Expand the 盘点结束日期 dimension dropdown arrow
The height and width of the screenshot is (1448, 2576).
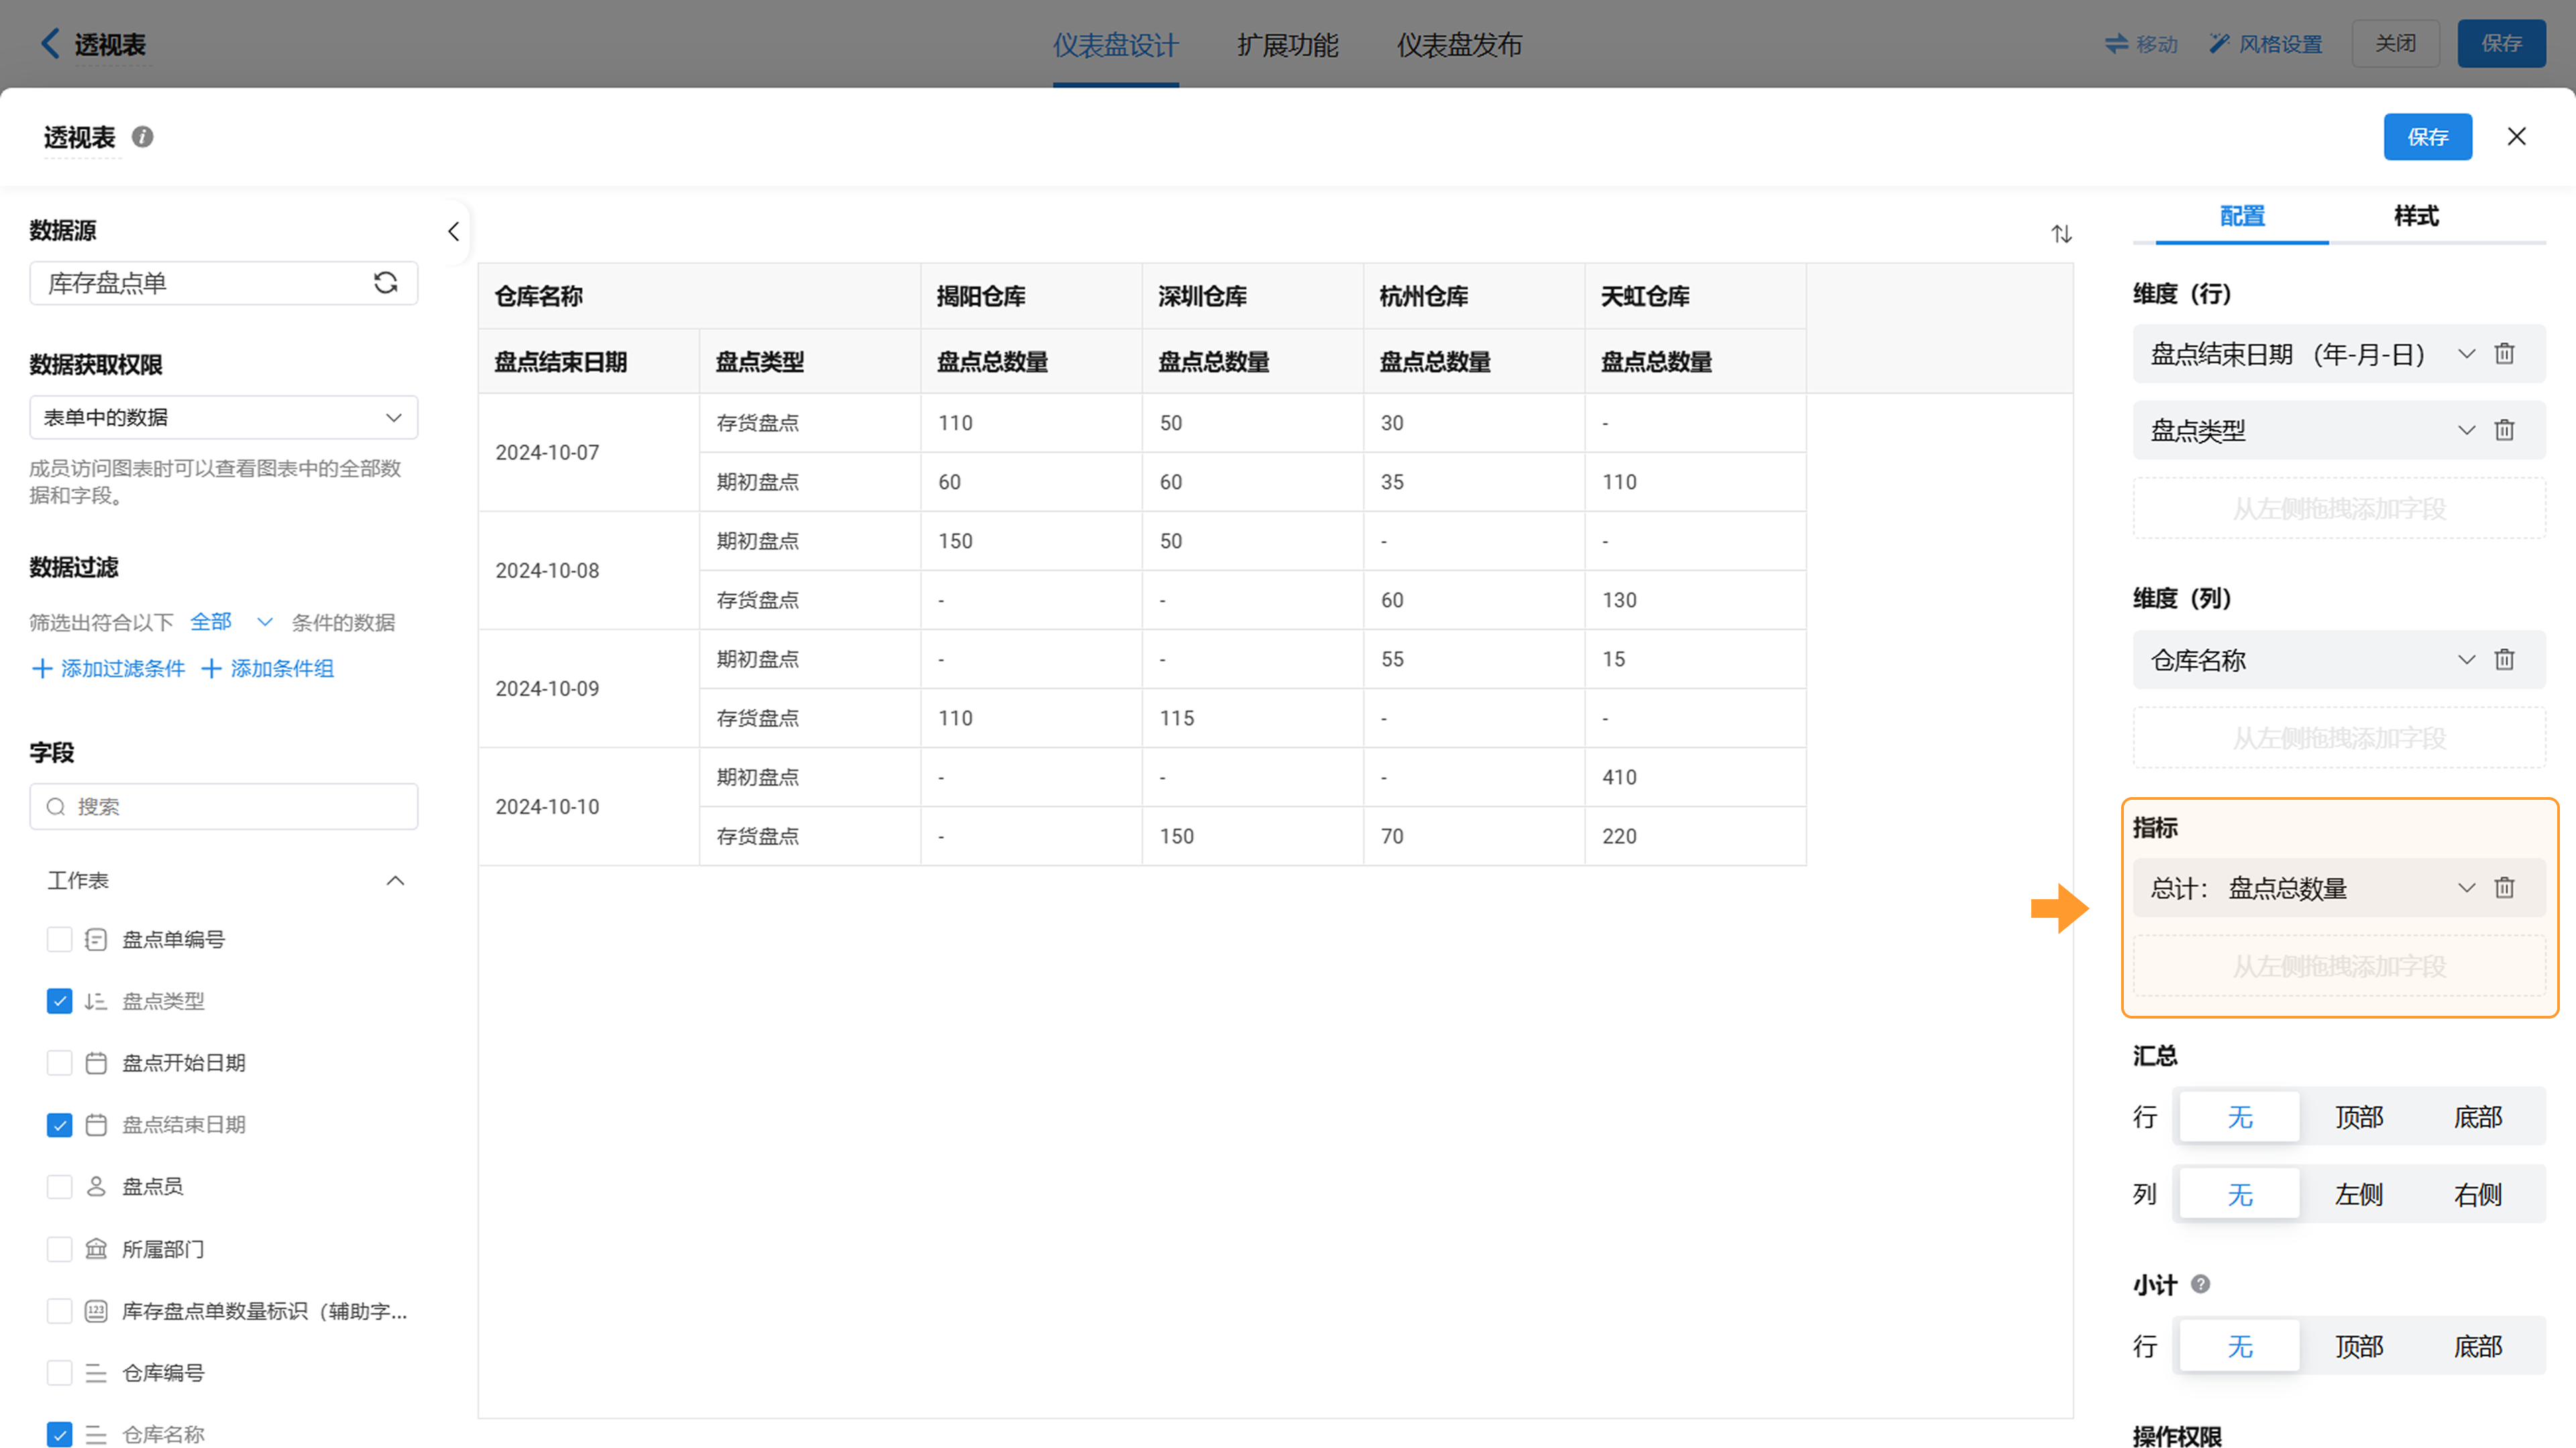(x=2466, y=354)
